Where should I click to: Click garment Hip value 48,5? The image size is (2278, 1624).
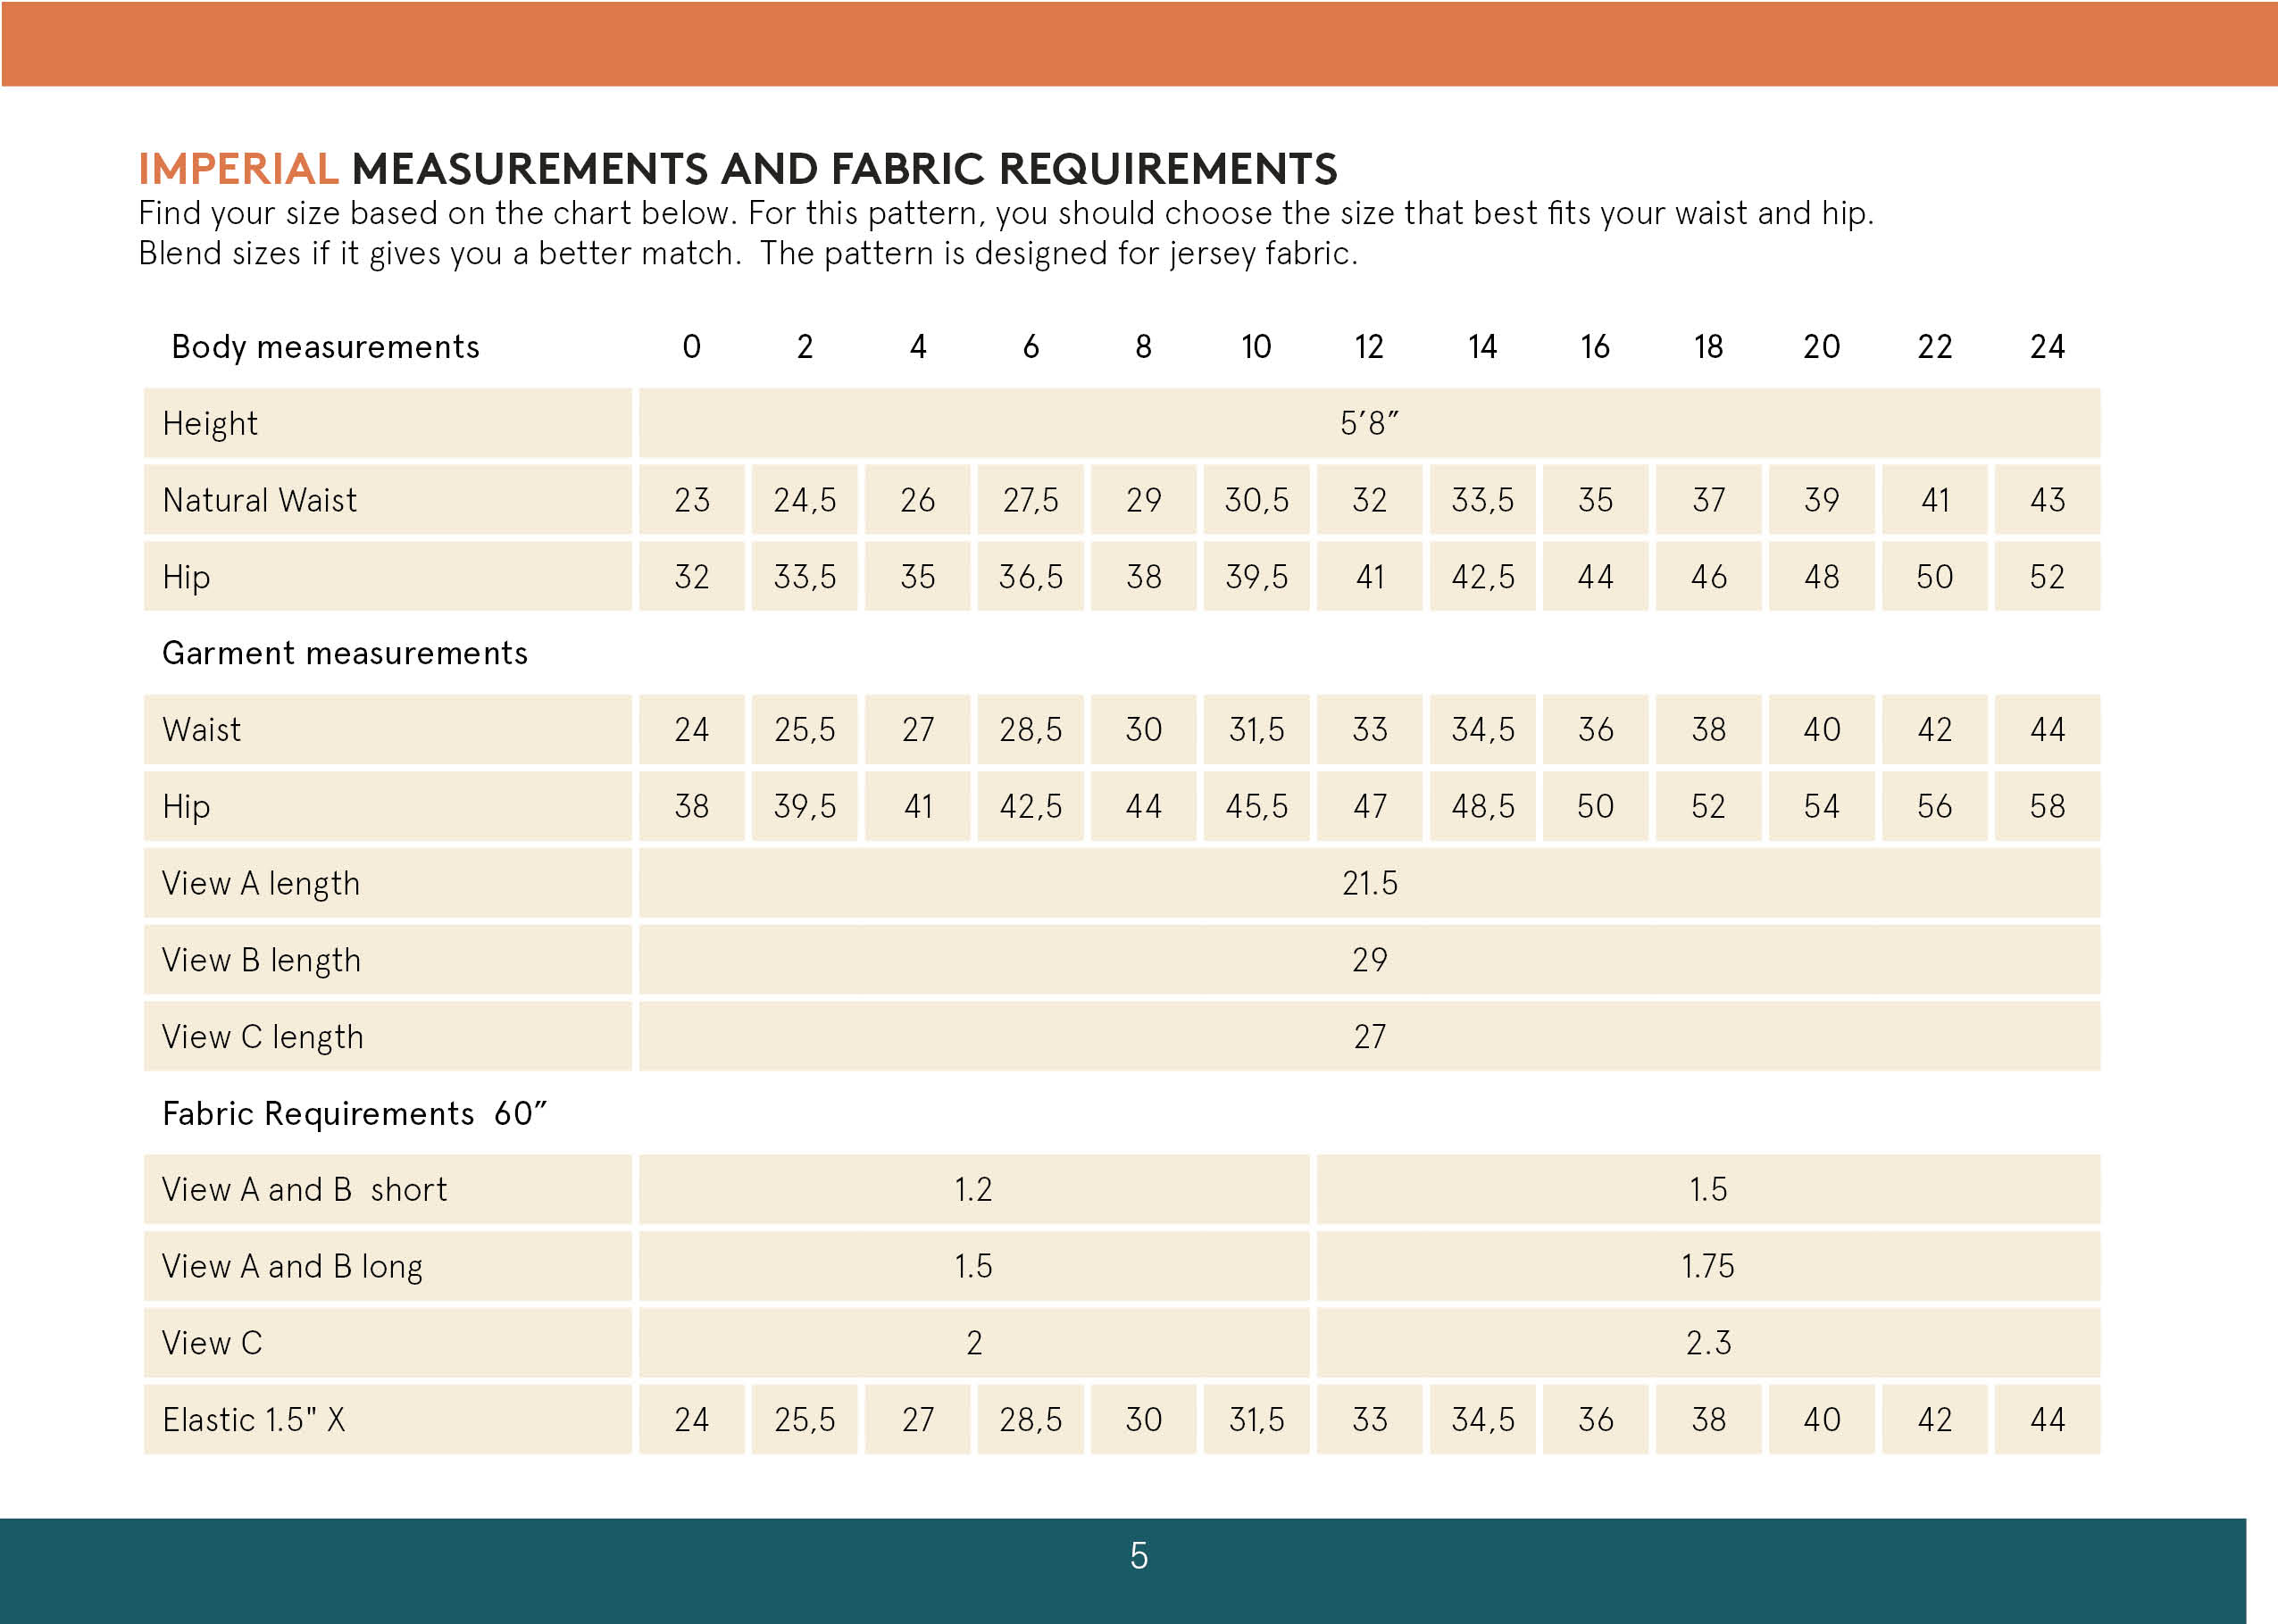(x=1482, y=807)
